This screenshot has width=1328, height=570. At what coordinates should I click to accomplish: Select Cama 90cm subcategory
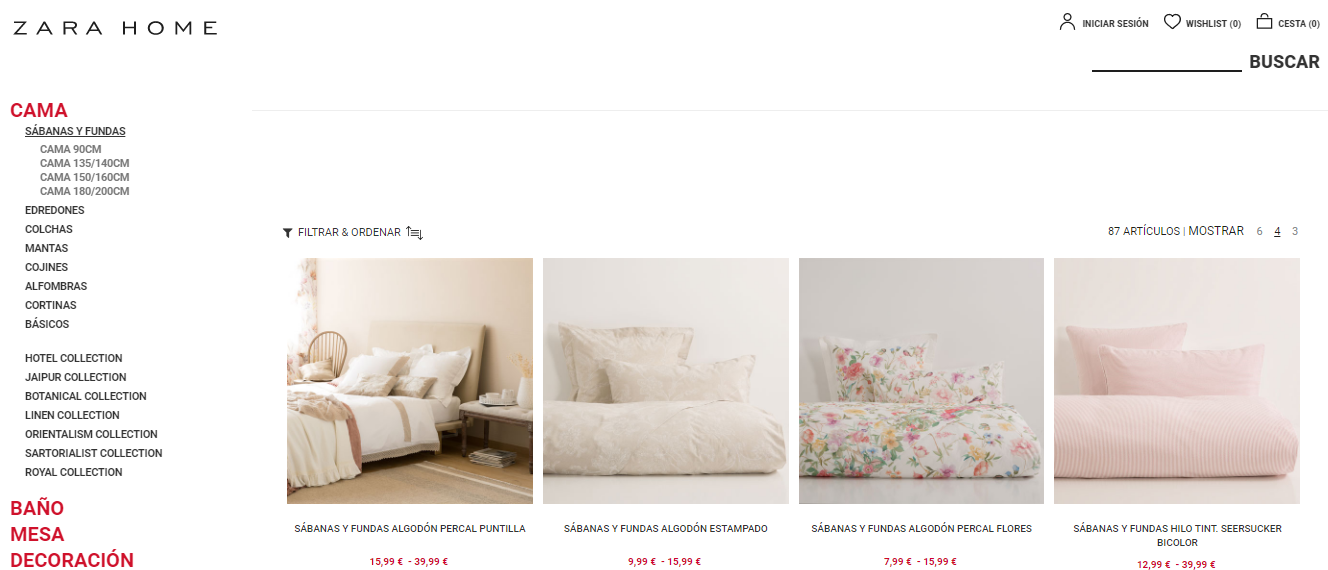71,149
